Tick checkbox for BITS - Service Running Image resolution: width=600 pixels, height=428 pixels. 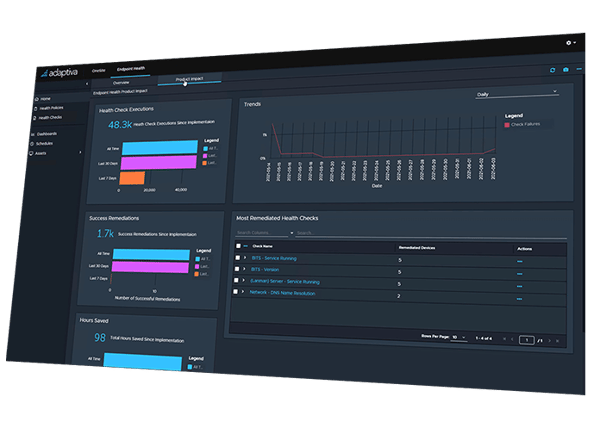click(x=238, y=258)
